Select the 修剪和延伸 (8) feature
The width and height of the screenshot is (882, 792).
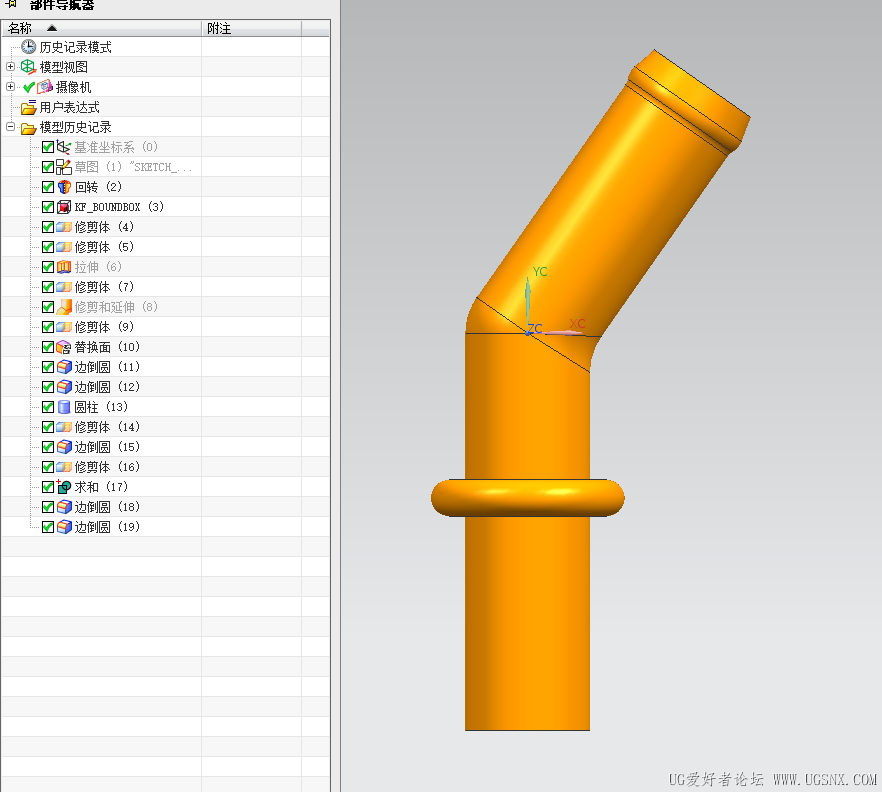116,307
